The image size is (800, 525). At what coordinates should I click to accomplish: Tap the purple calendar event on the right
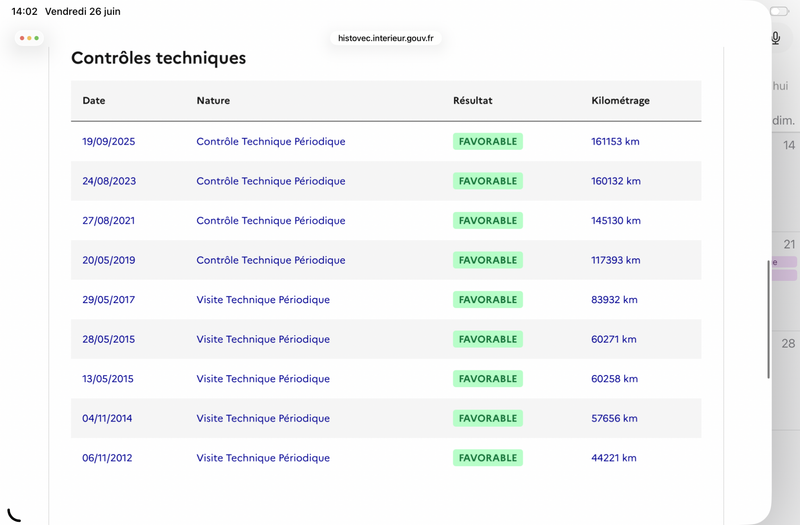[x=785, y=262]
